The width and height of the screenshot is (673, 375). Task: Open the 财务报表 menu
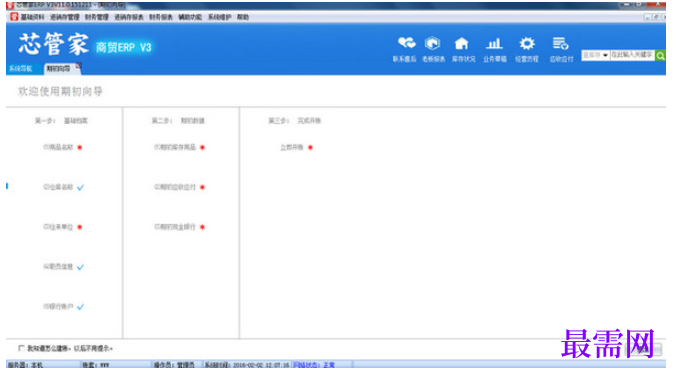tap(161, 17)
